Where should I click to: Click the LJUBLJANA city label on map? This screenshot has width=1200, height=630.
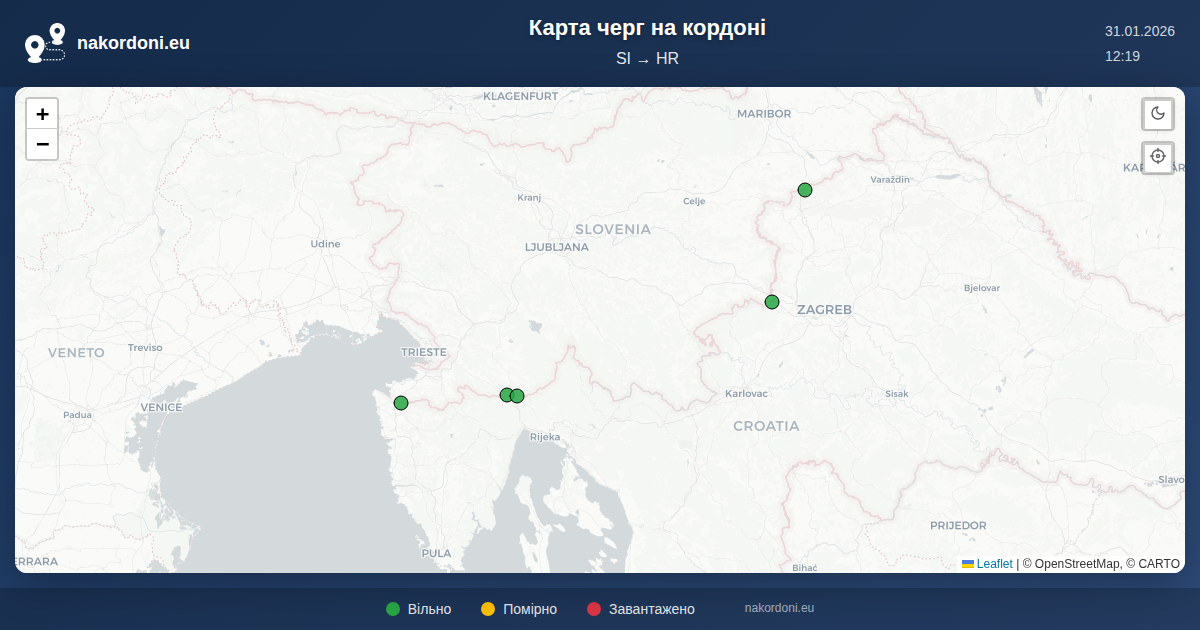556,247
